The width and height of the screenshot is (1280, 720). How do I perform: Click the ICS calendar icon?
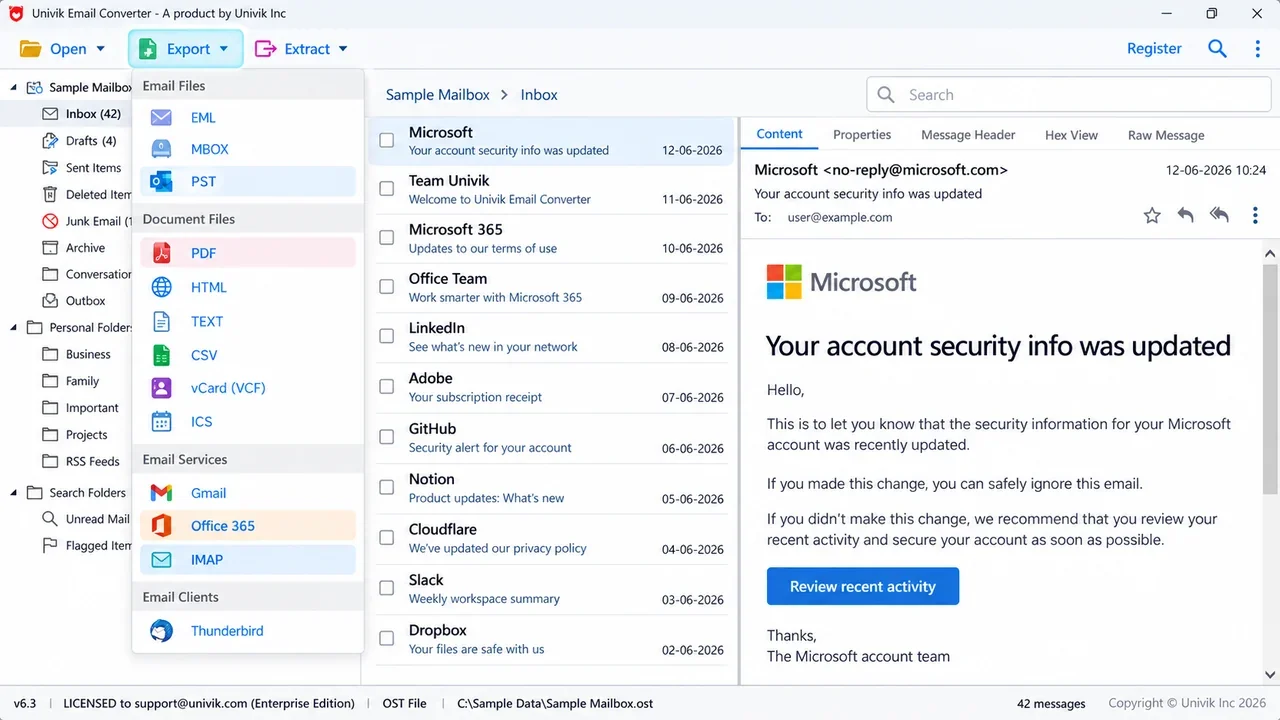coord(161,421)
